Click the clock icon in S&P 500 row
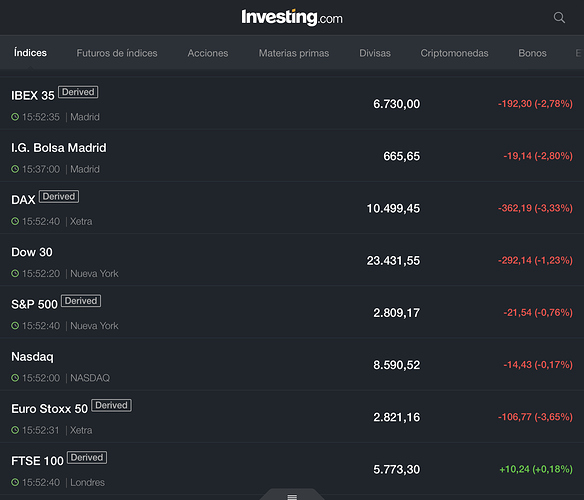This screenshot has width=584, height=500. click(15, 326)
